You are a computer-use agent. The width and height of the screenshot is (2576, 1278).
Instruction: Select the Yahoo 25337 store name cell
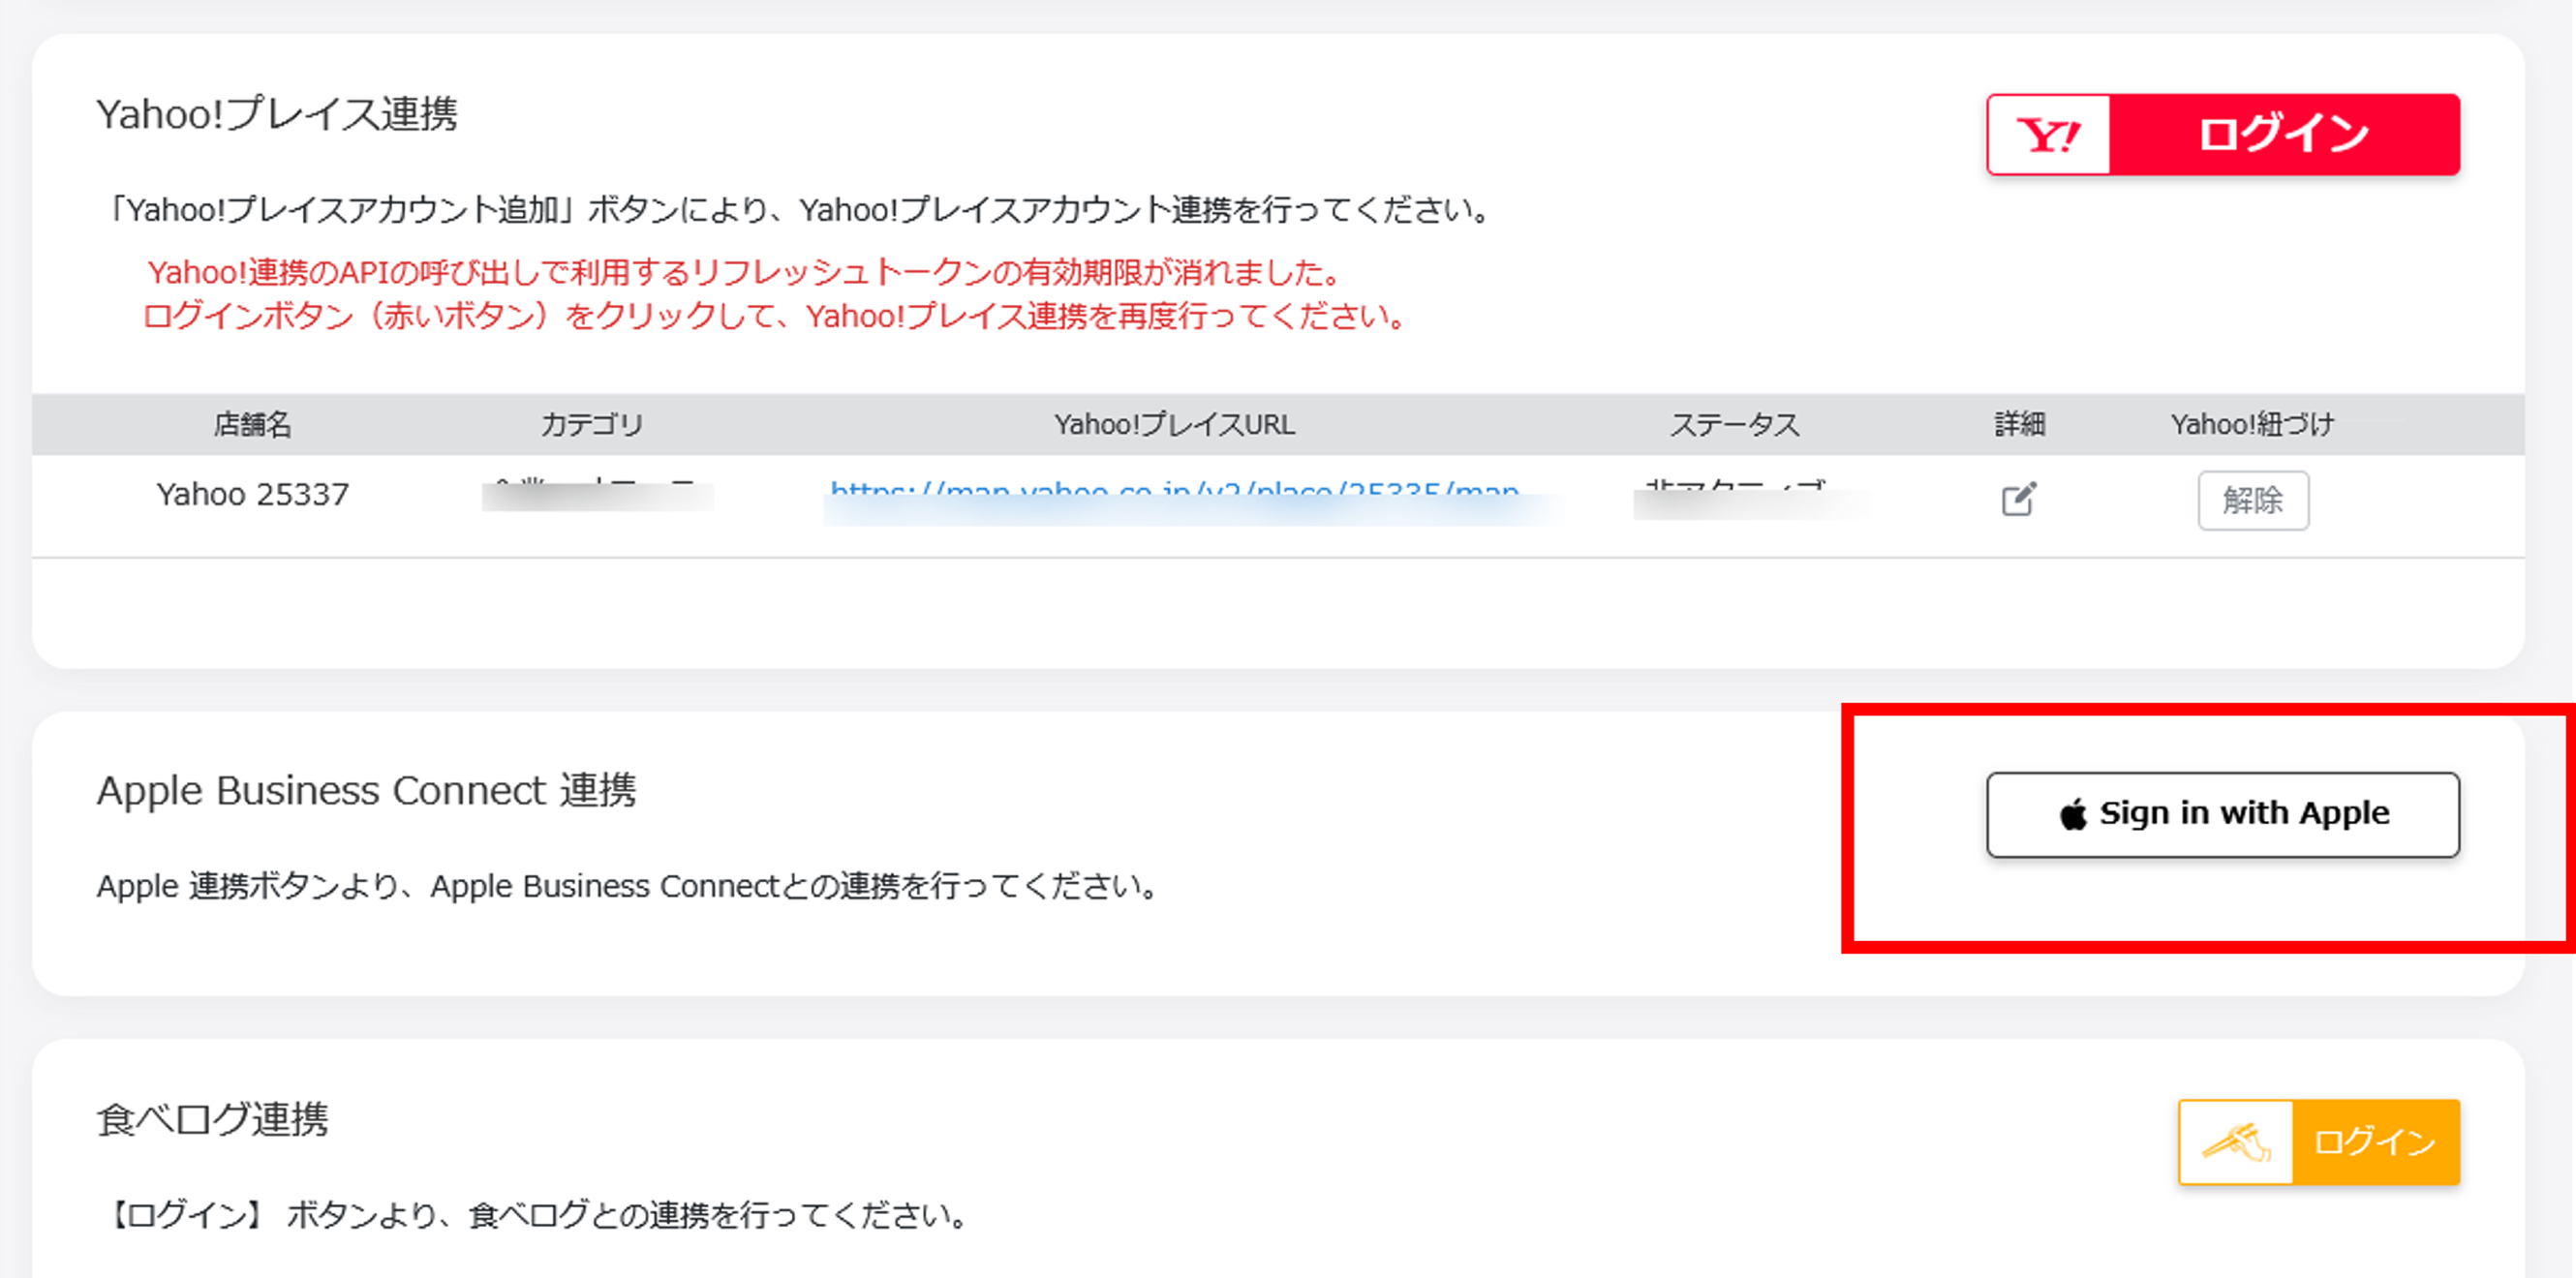click(x=252, y=495)
